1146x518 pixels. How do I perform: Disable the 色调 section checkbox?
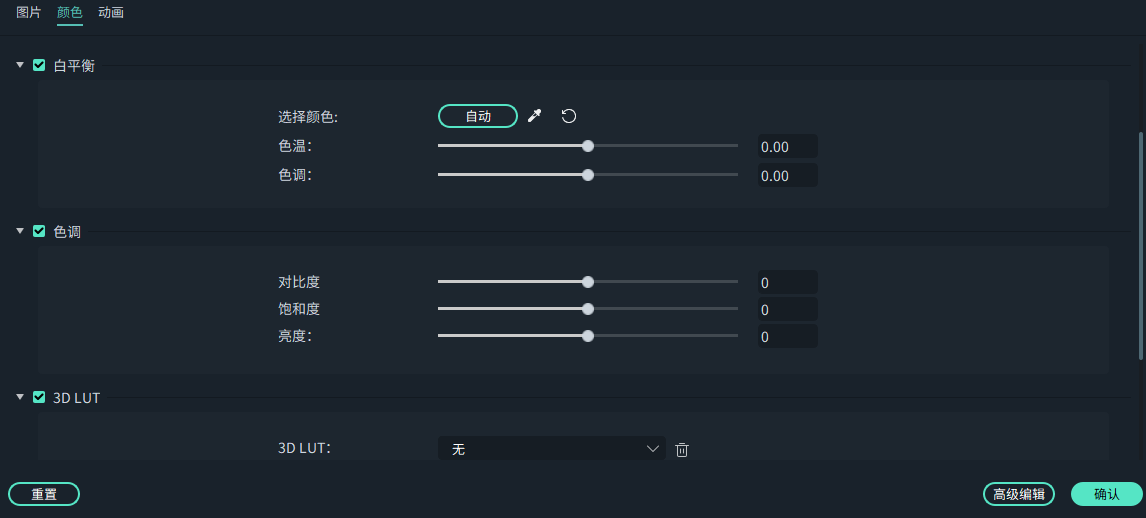click(x=39, y=231)
